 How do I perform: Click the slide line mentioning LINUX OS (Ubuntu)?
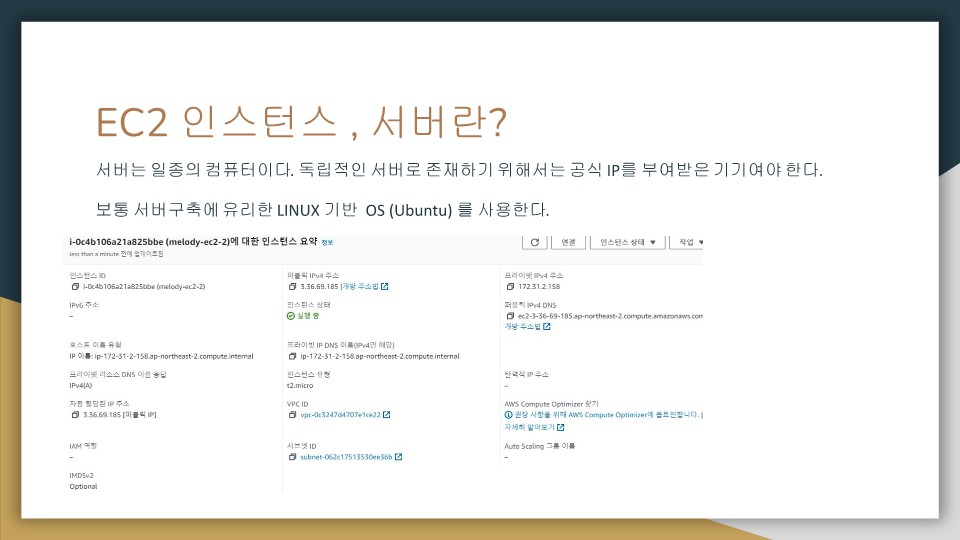[x=322, y=210]
